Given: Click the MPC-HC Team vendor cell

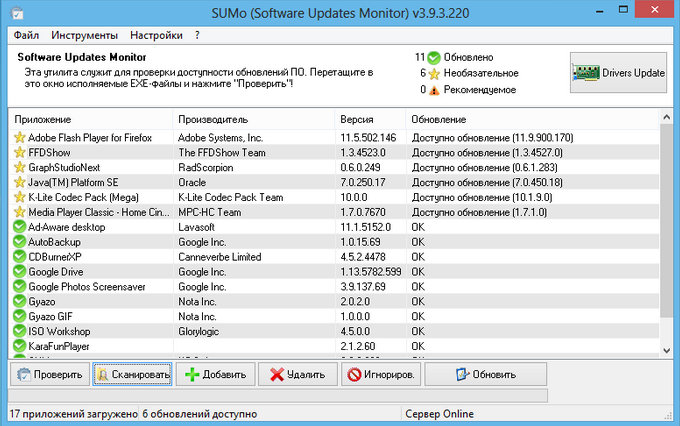Looking at the screenshot, I should tap(209, 212).
